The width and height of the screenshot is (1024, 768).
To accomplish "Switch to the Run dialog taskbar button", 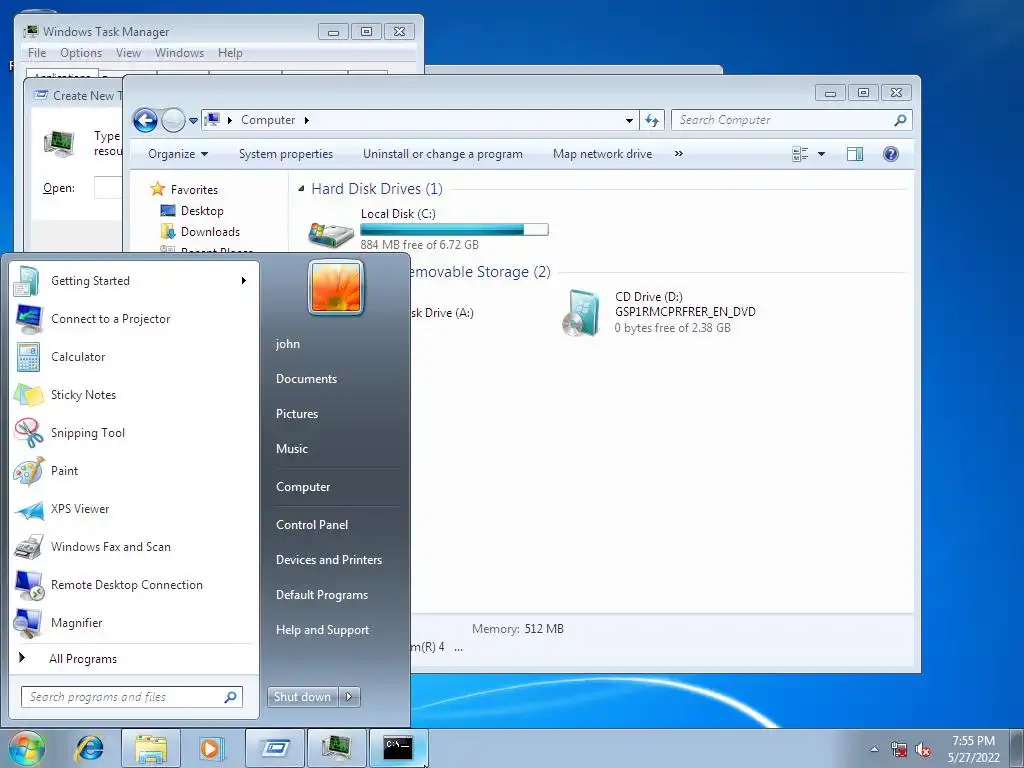I will click(x=275, y=748).
